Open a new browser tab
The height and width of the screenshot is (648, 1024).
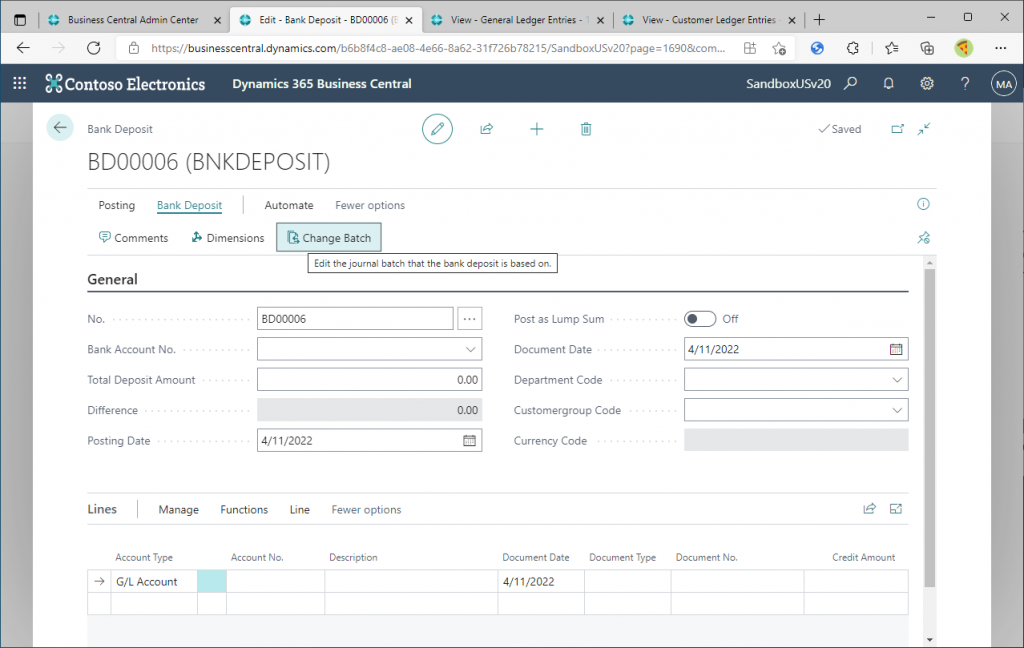pos(819,20)
